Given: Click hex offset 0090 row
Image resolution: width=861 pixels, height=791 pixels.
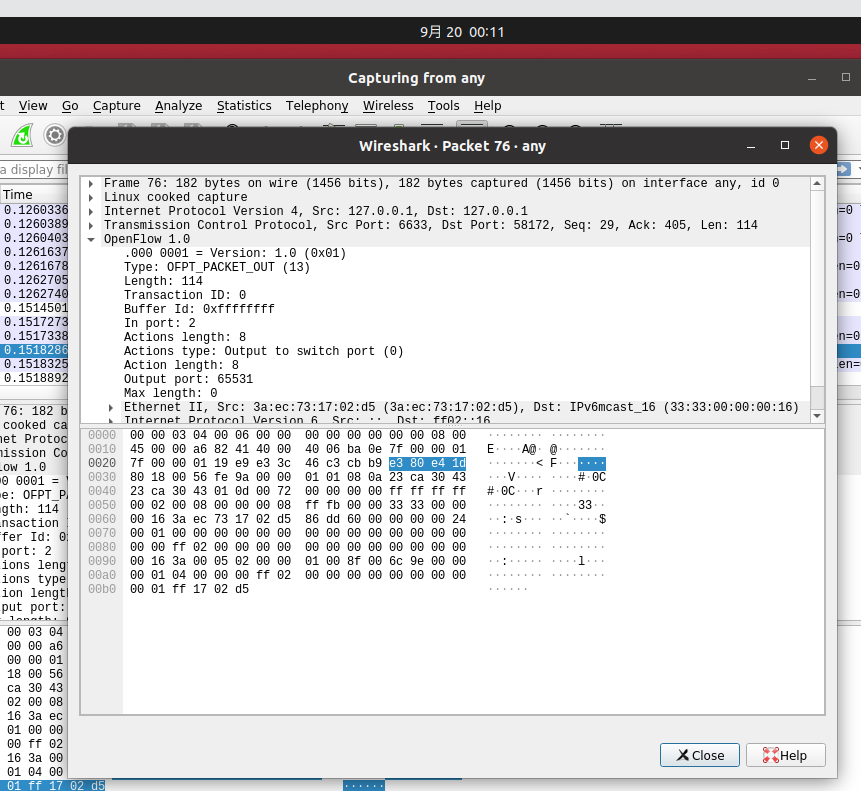Looking at the screenshot, I should tap(102, 561).
